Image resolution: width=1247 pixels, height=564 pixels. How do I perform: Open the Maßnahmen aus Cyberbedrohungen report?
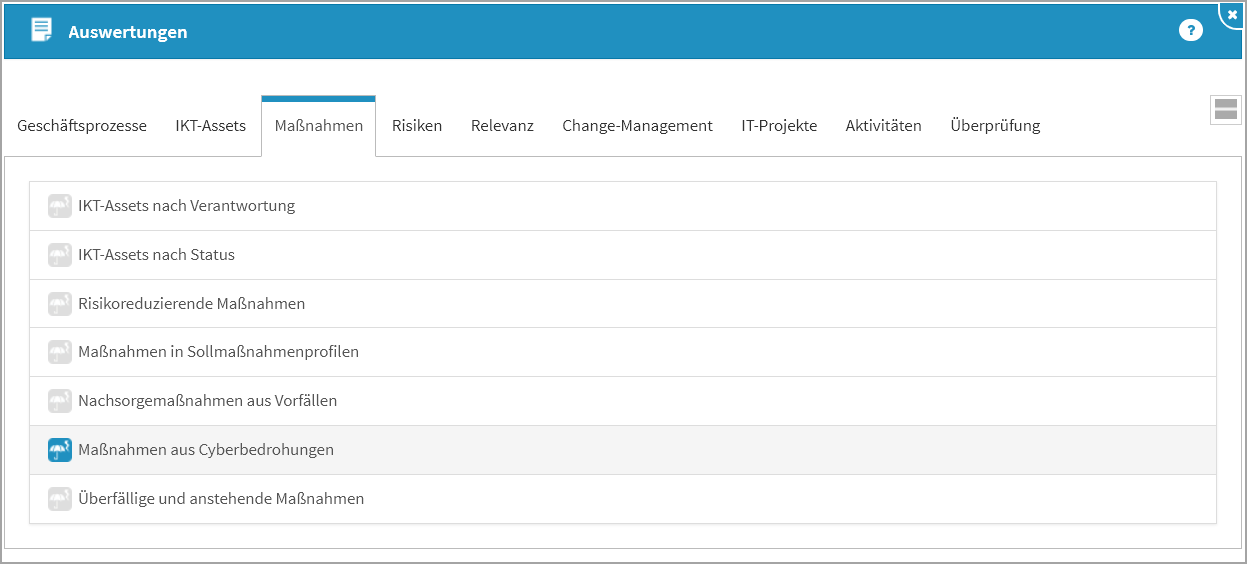(206, 450)
